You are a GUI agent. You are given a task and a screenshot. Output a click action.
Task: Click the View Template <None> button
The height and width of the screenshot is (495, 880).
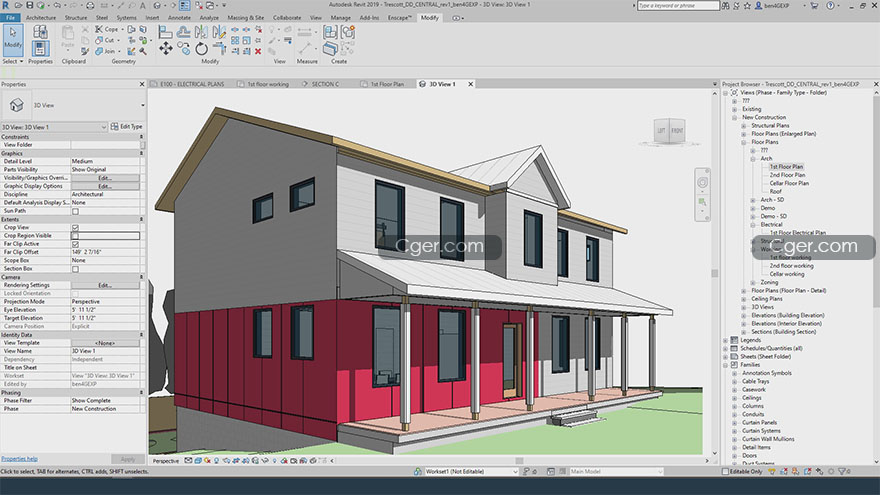[x=105, y=343]
